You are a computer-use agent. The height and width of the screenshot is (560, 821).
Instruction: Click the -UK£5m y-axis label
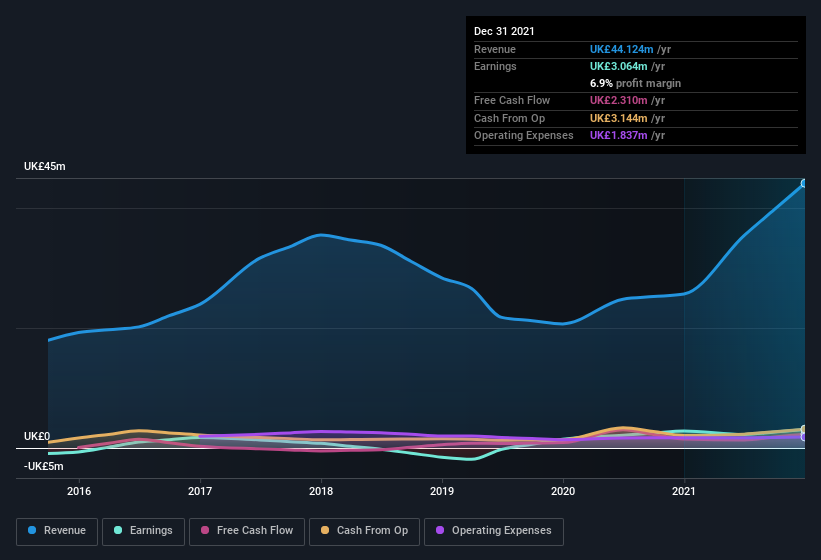coord(43,466)
